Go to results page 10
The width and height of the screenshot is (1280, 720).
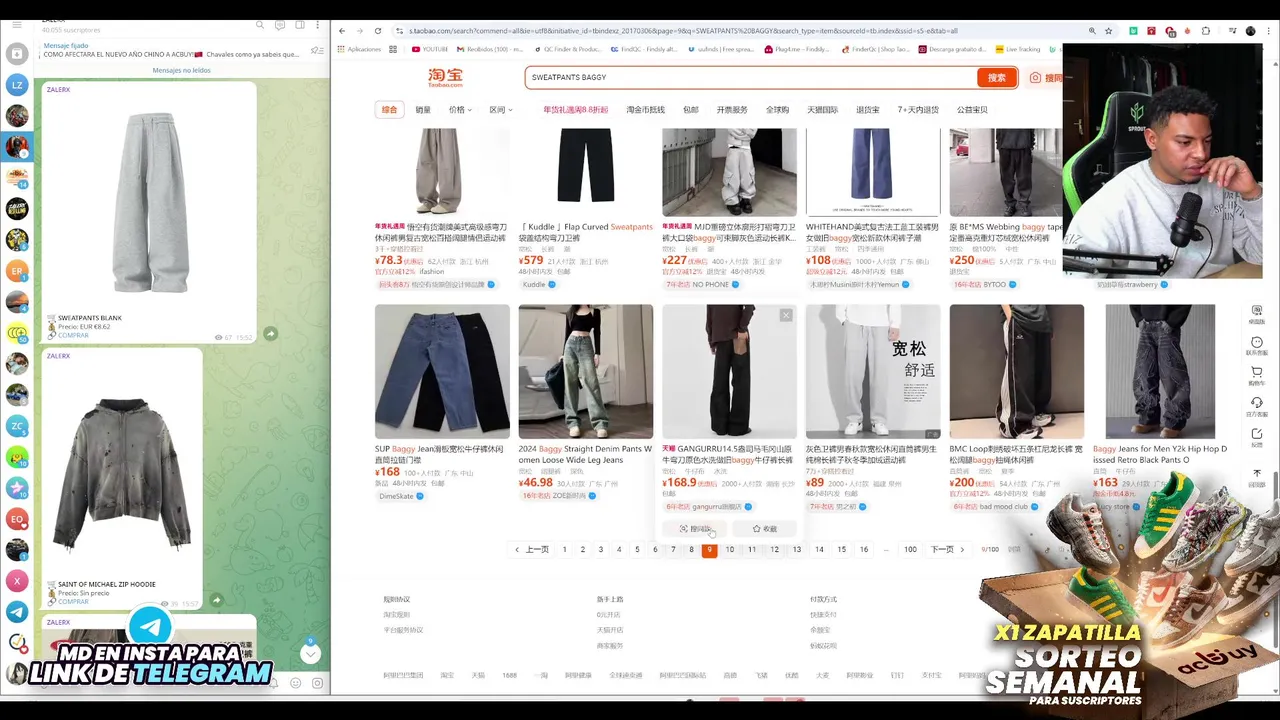point(729,549)
